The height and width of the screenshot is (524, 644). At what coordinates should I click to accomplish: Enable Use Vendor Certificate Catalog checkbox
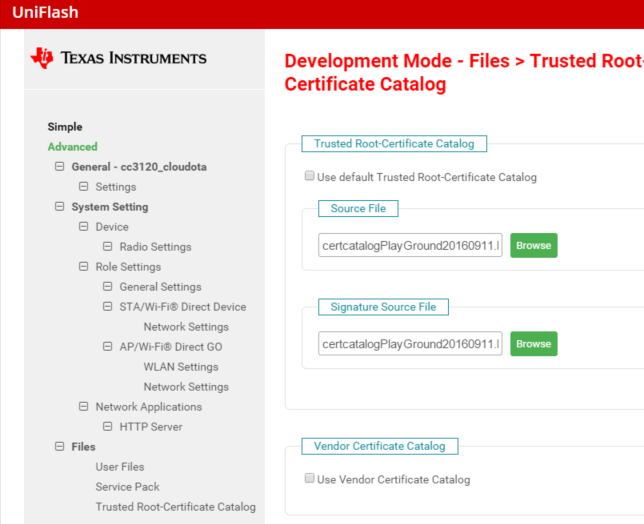(x=309, y=479)
